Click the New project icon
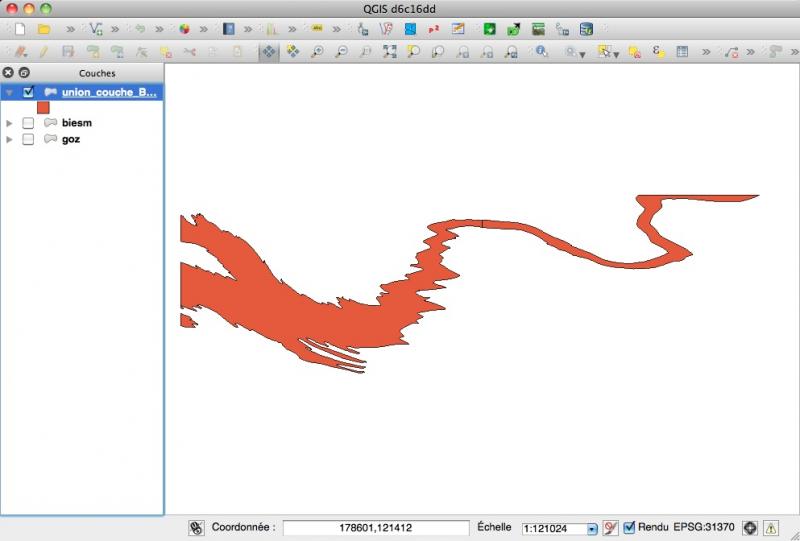 pyautogui.click(x=19, y=29)
